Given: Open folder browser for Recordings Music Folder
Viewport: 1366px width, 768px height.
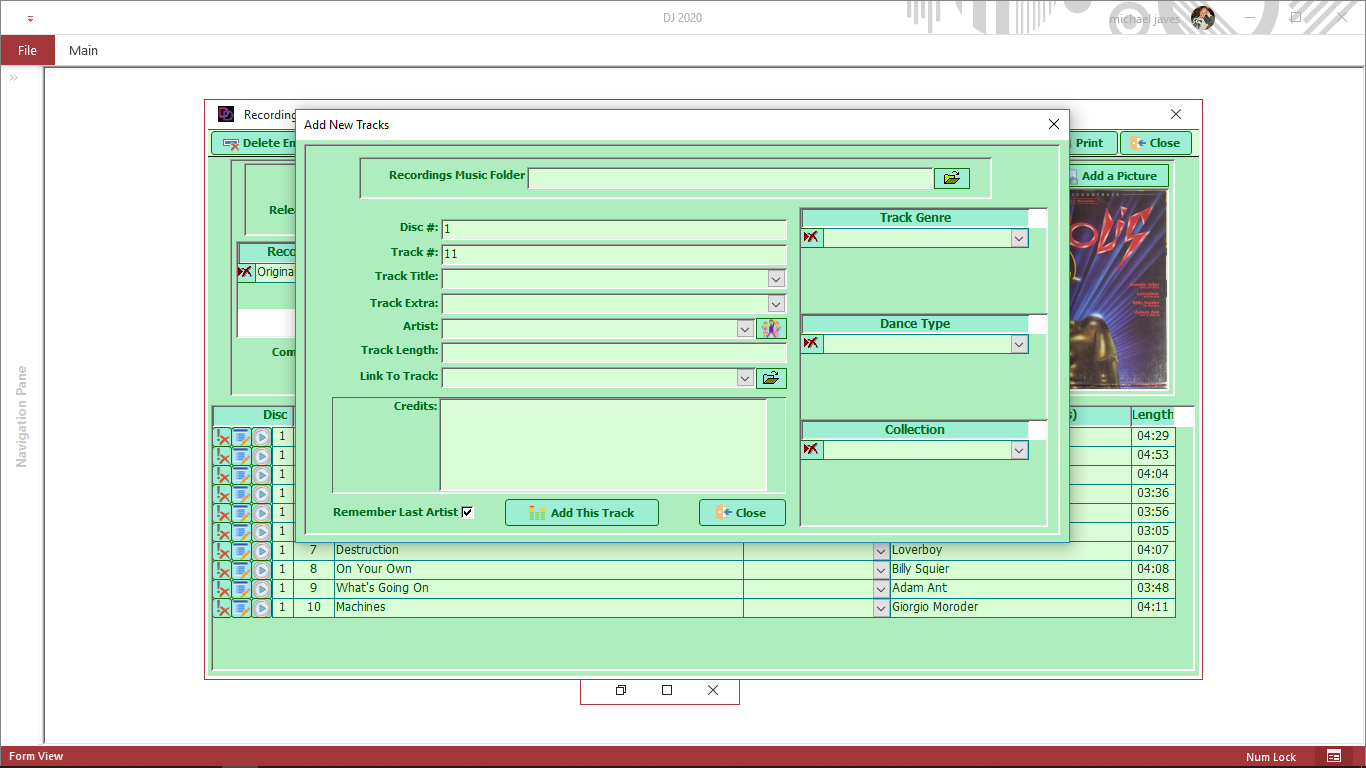Looking at the screenshot, I should [x=952, y=178].
